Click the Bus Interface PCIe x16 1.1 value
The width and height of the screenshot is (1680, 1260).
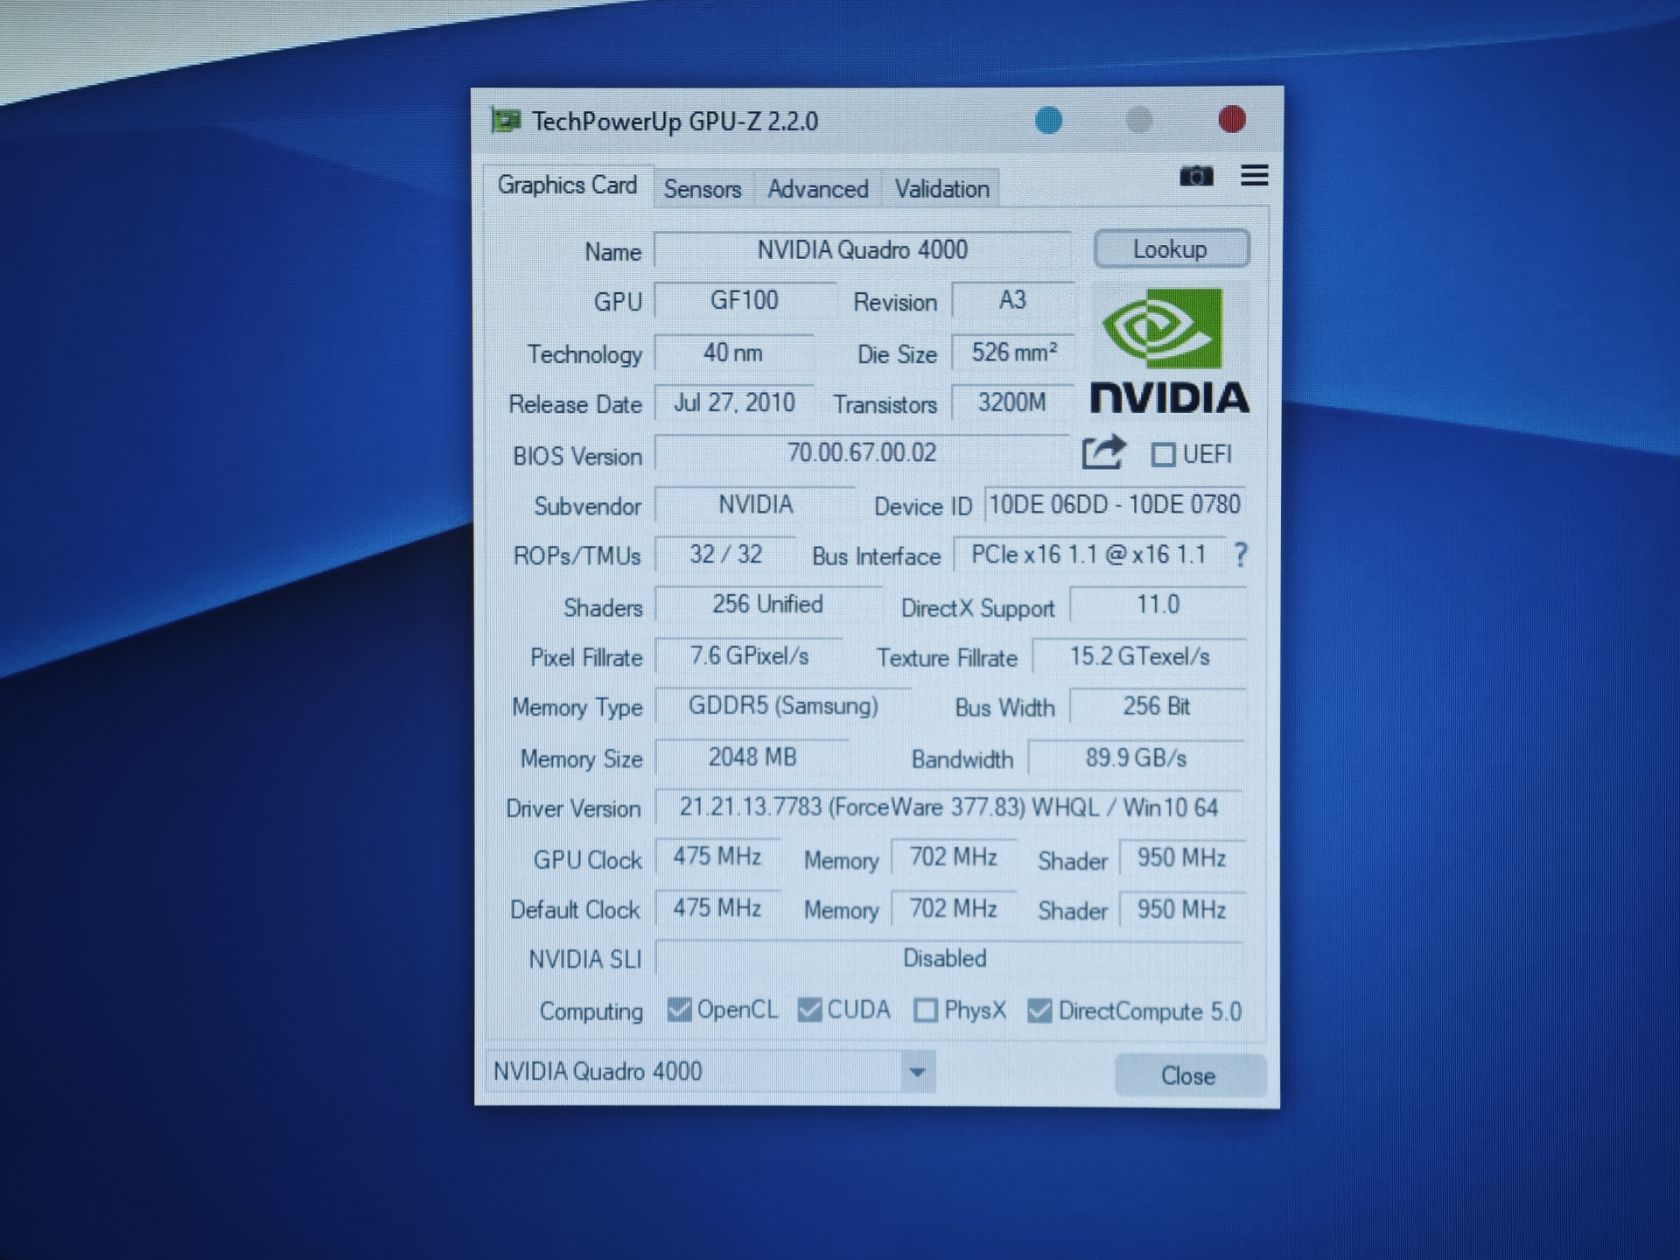pyautogui.click(x=1089, y=555)
